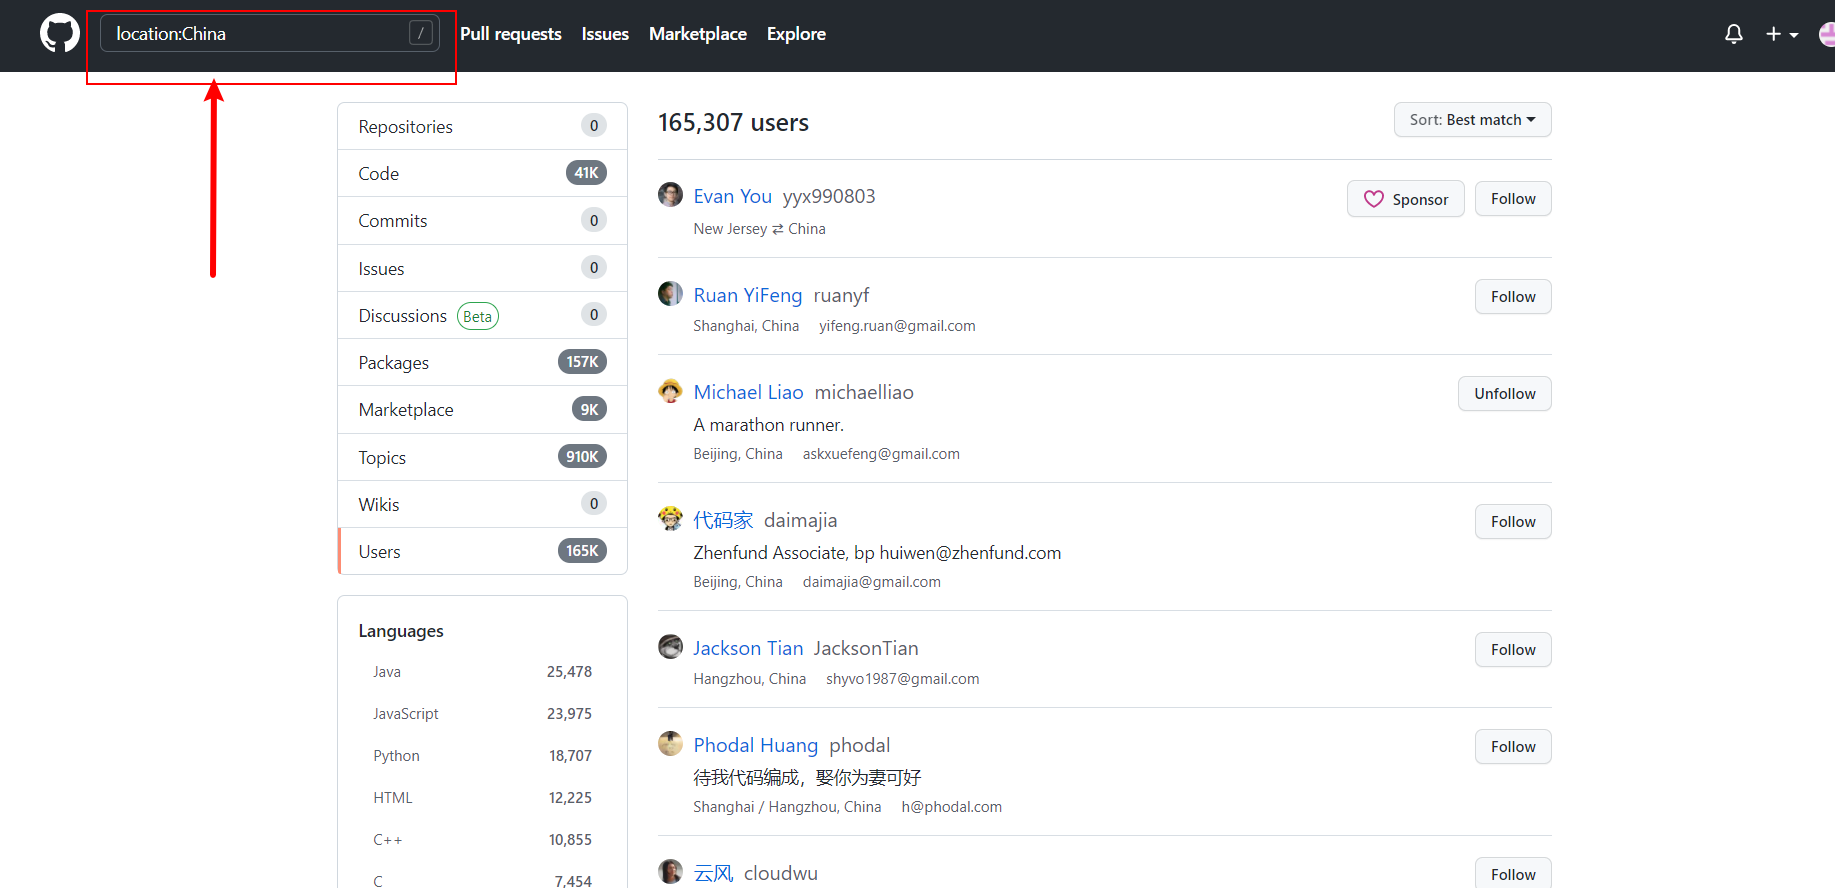Click the New Jersey ⇄ China location text
This screenshot has height=888, width=1835.
click(760, 229)
